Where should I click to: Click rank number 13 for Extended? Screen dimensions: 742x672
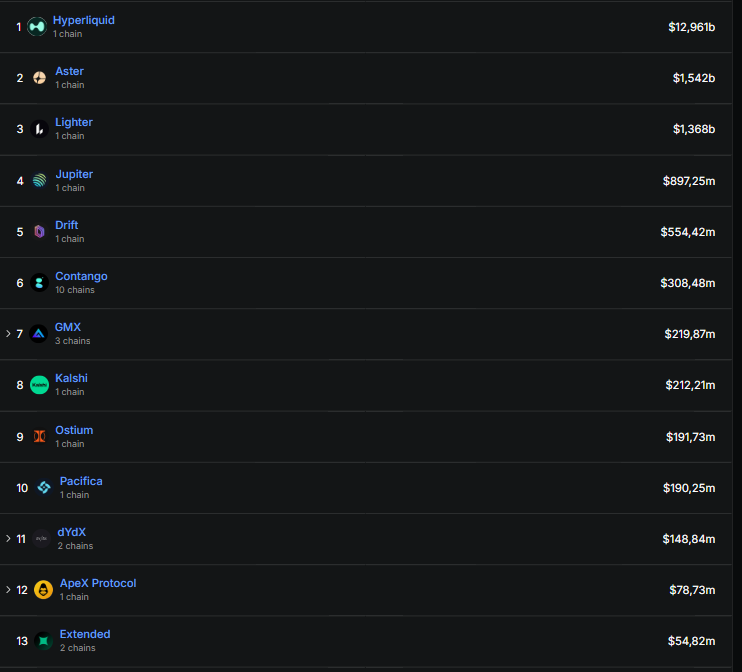click(x=22, y=641)
